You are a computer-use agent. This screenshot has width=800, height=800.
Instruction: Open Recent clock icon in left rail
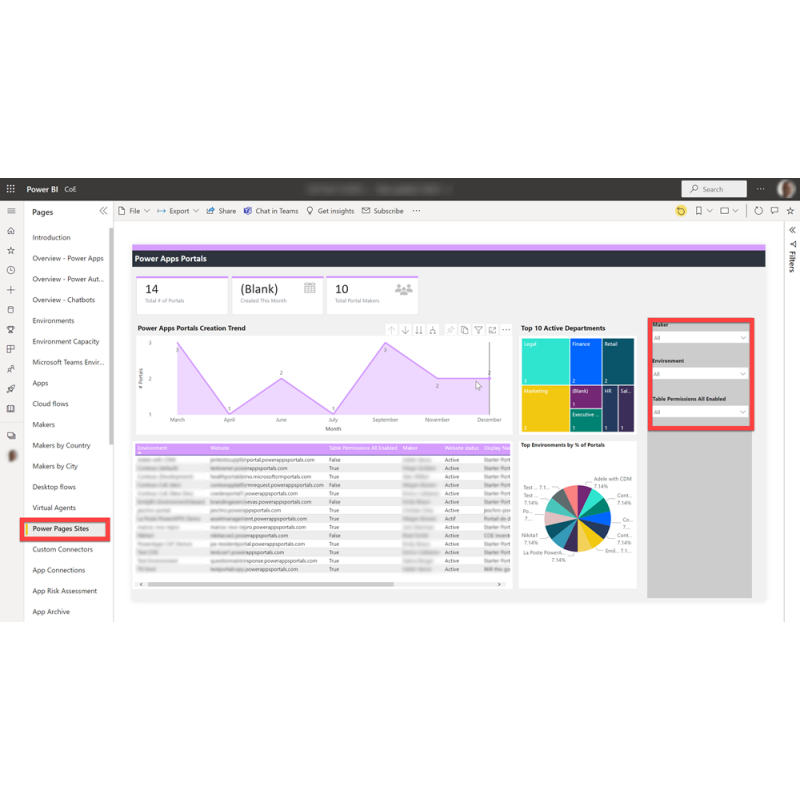click(x=11, y=270)
